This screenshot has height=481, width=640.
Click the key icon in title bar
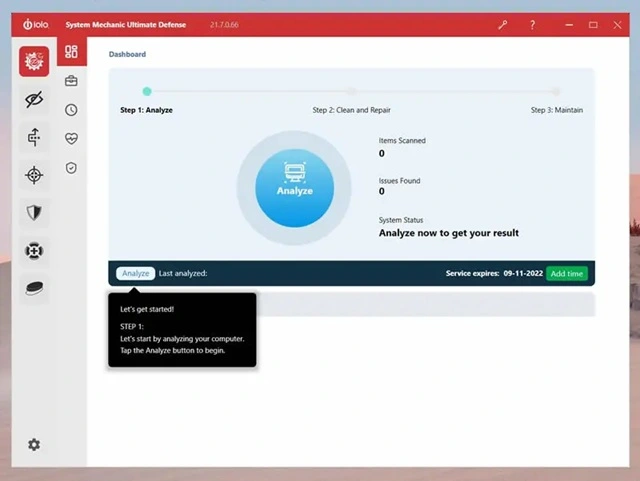503,24
